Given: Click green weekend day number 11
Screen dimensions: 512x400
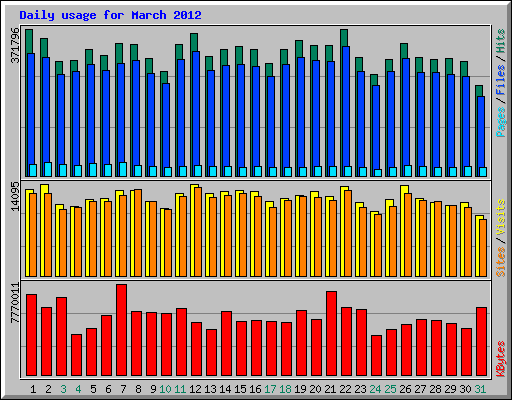Looking at the screenshot, I should point(180,389).
